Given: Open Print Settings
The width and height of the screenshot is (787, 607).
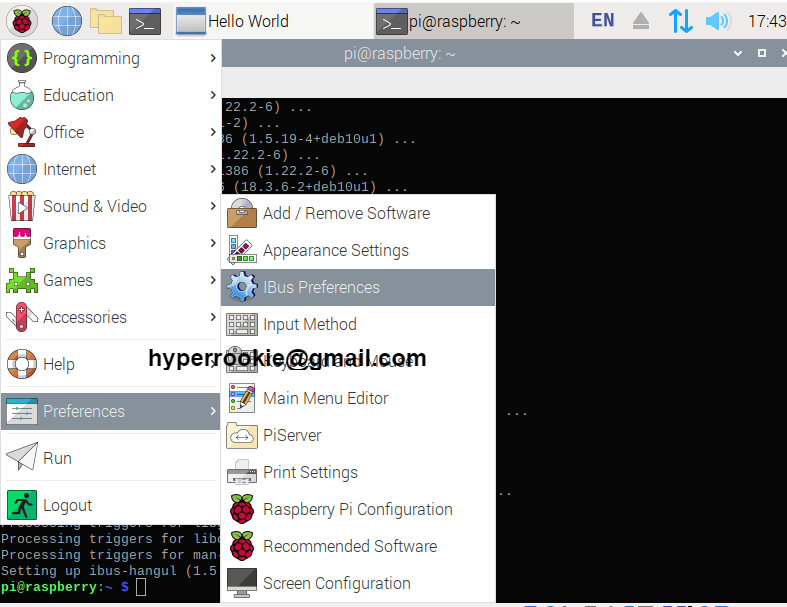Looking at the screenshot, I should (x=358, y=472).
